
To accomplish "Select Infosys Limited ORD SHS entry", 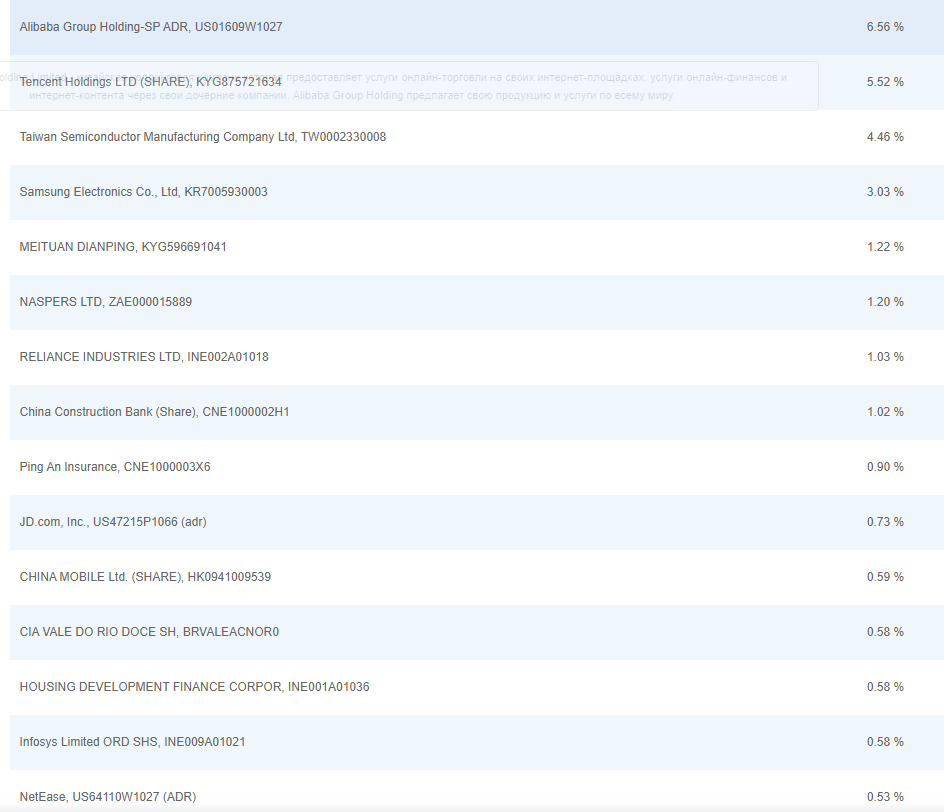I will click(477, 742).
